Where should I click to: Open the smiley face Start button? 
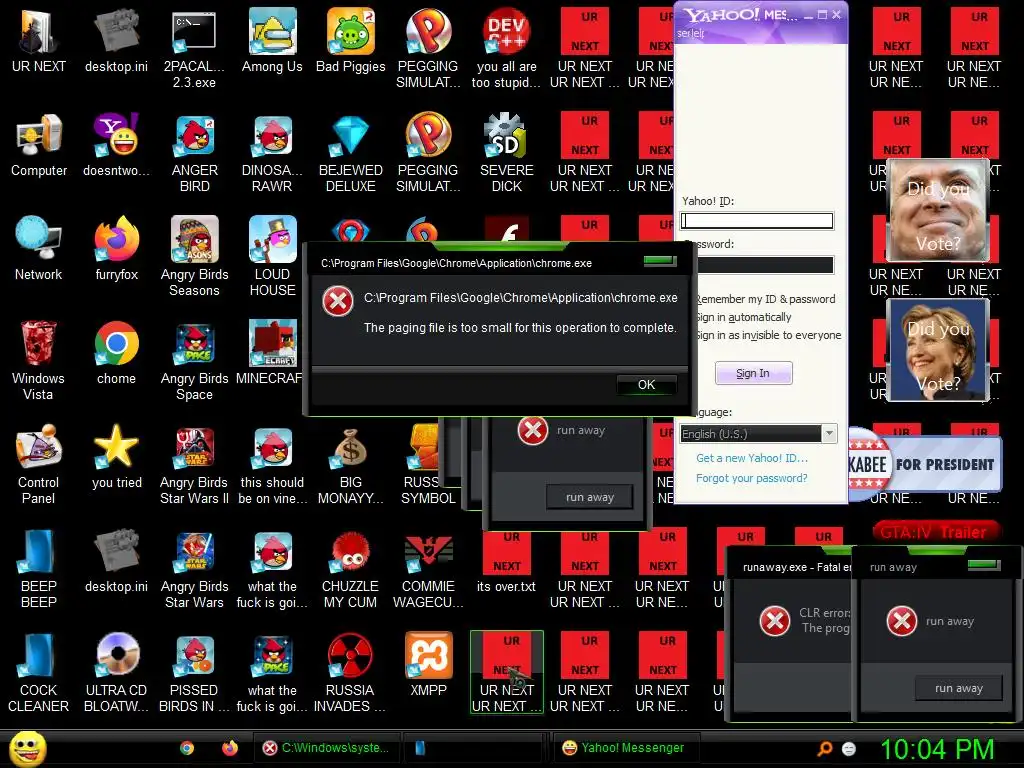pyautogui.click(x=27, y=748)
